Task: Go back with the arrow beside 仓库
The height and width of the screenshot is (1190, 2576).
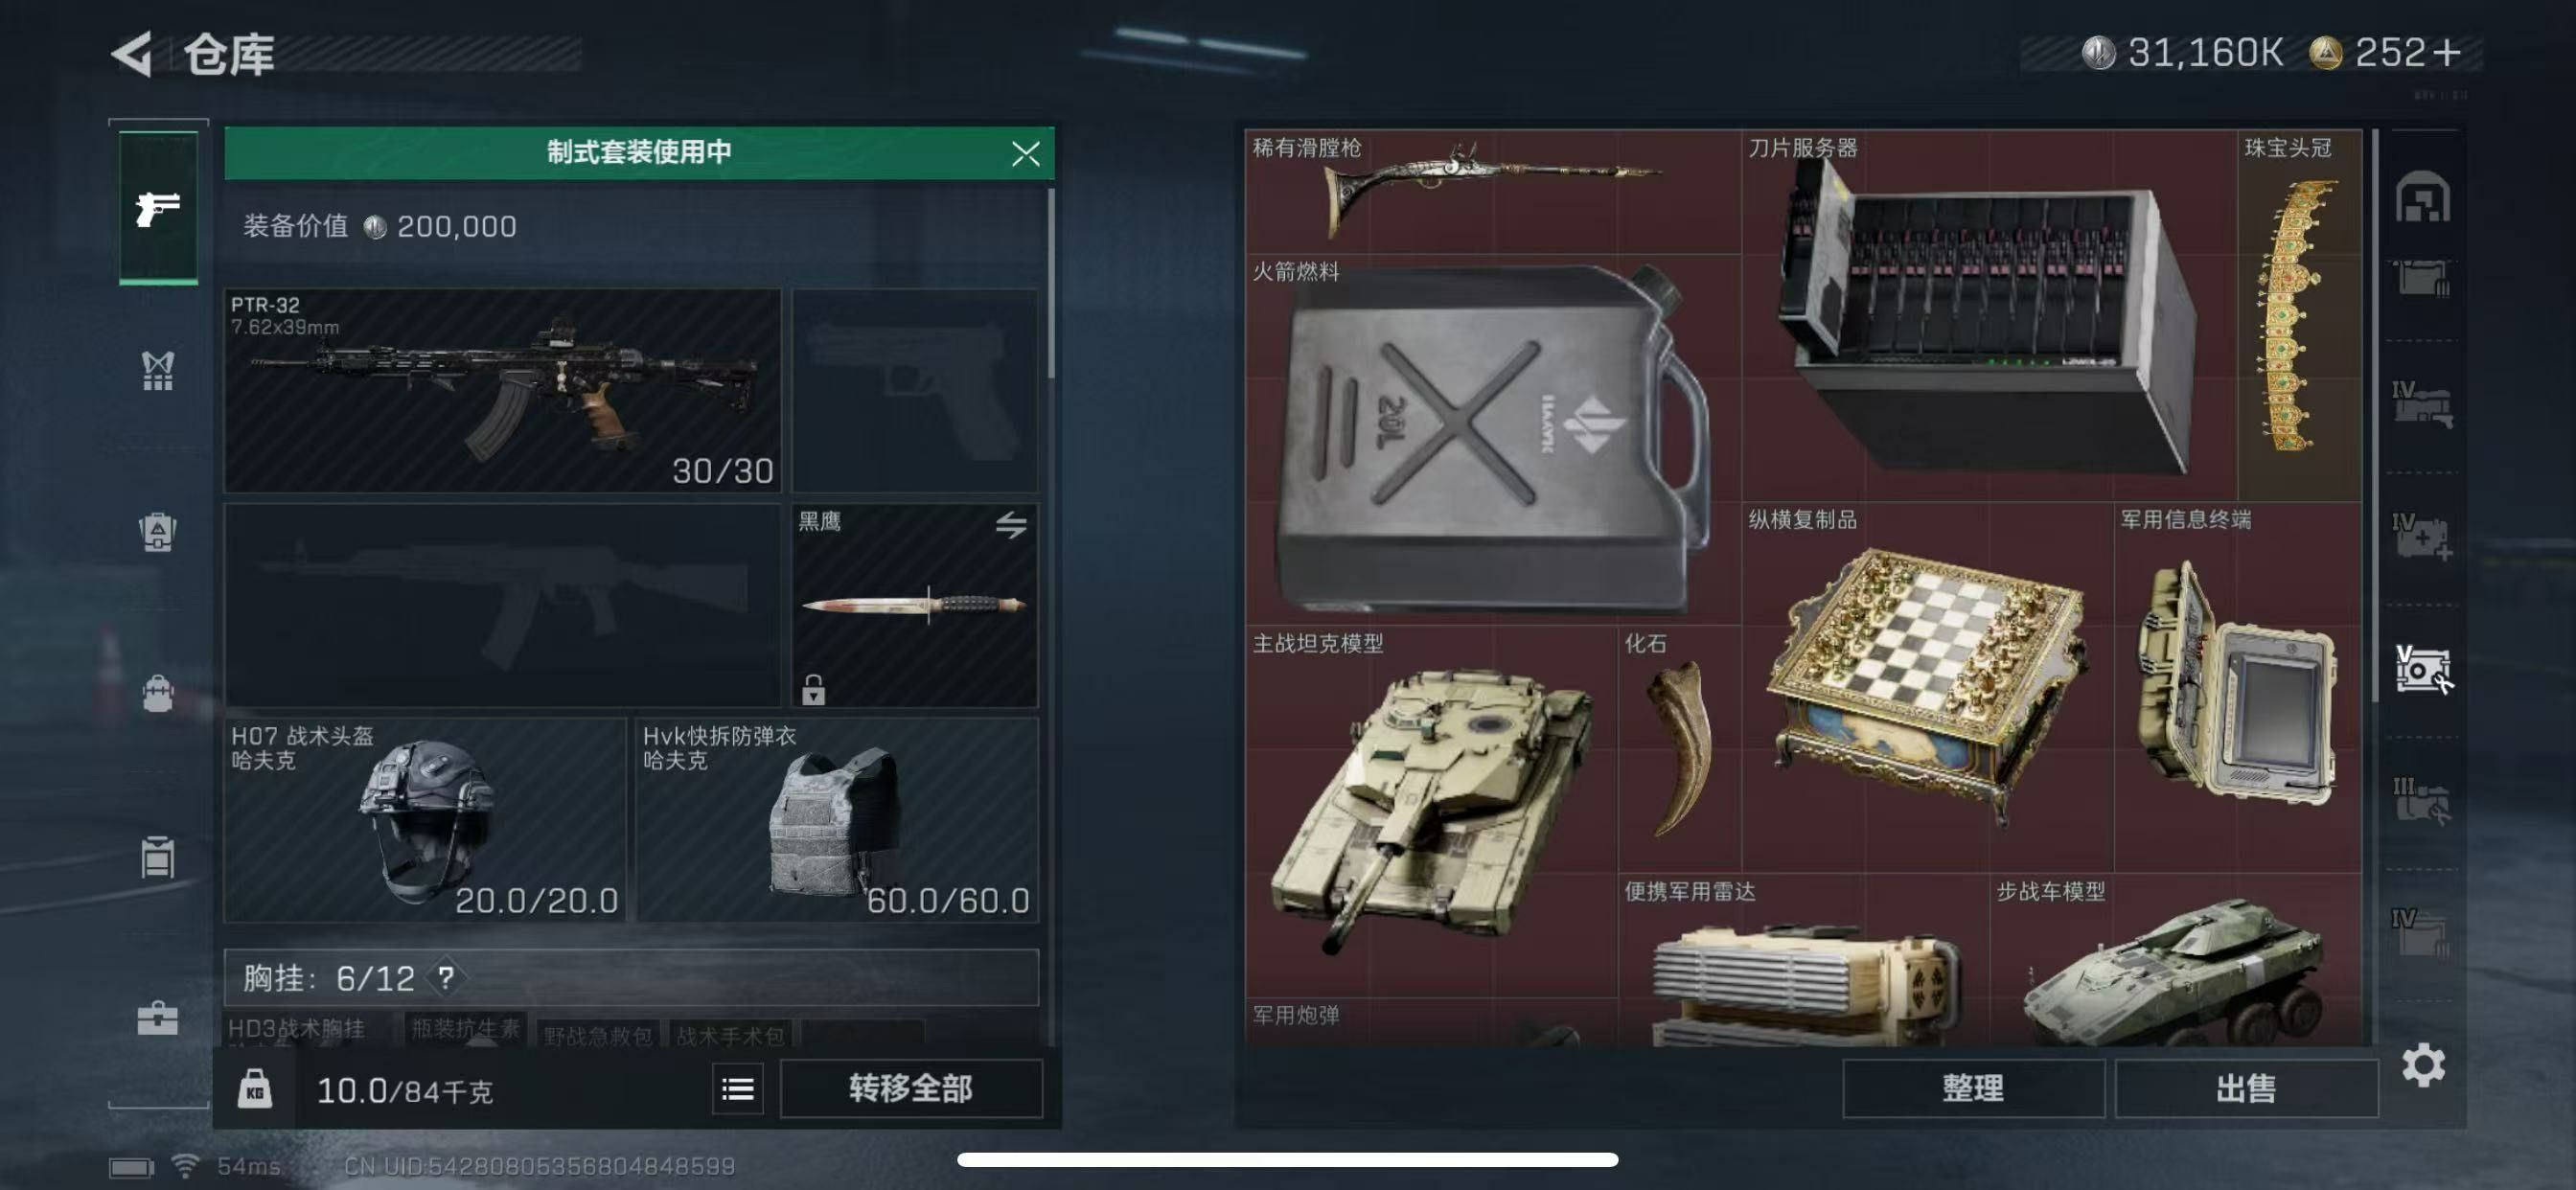Action: (132, 53)
